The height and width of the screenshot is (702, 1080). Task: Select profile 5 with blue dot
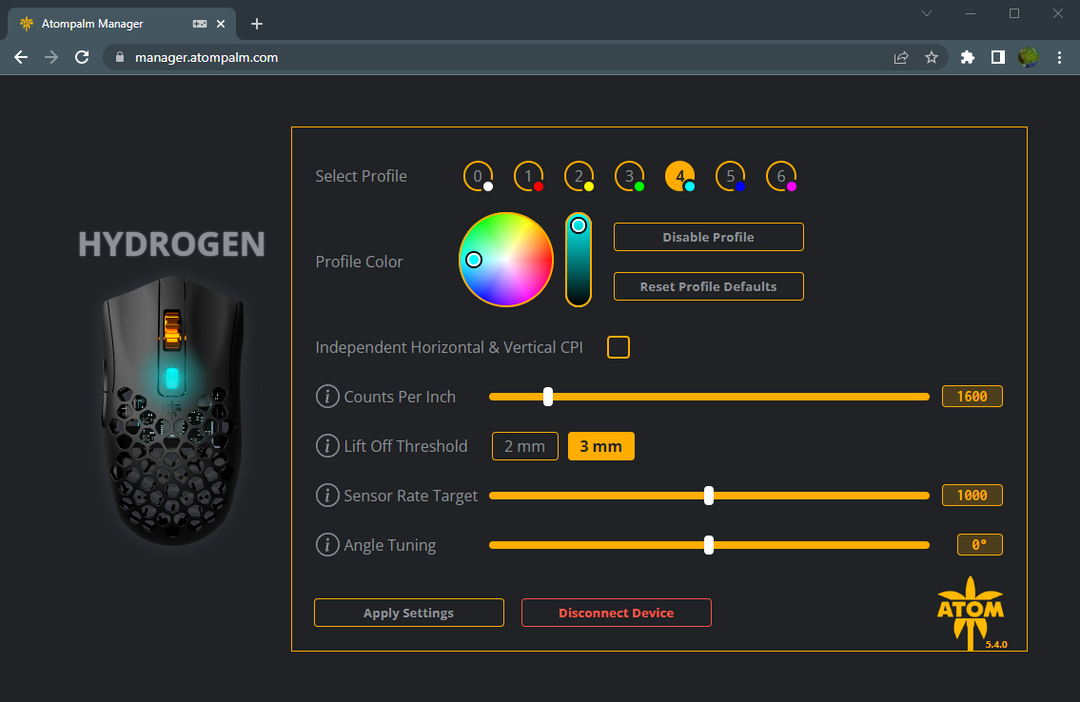pos(730,176)
